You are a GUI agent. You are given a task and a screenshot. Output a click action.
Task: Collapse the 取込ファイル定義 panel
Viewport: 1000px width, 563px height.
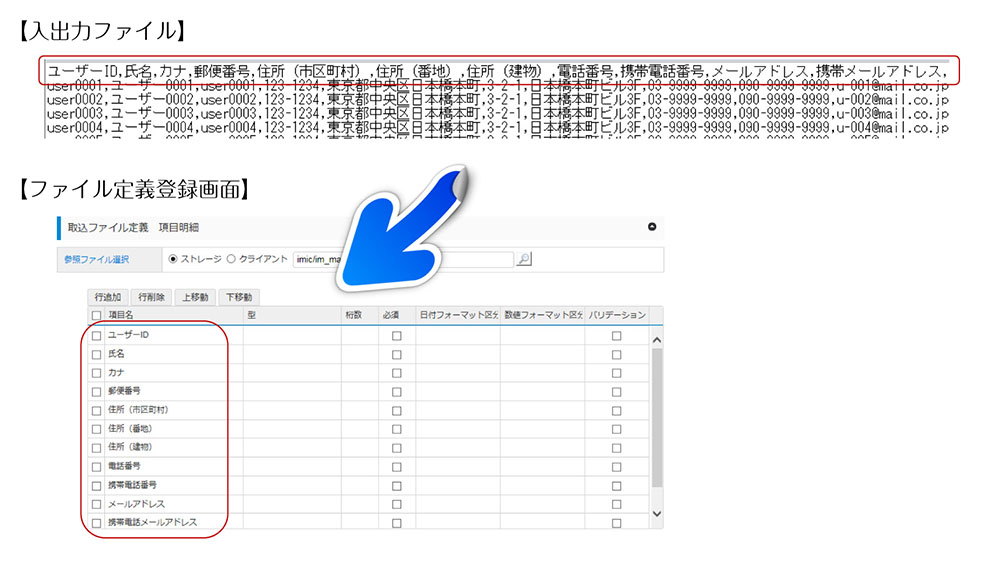[x=652, y=226]
